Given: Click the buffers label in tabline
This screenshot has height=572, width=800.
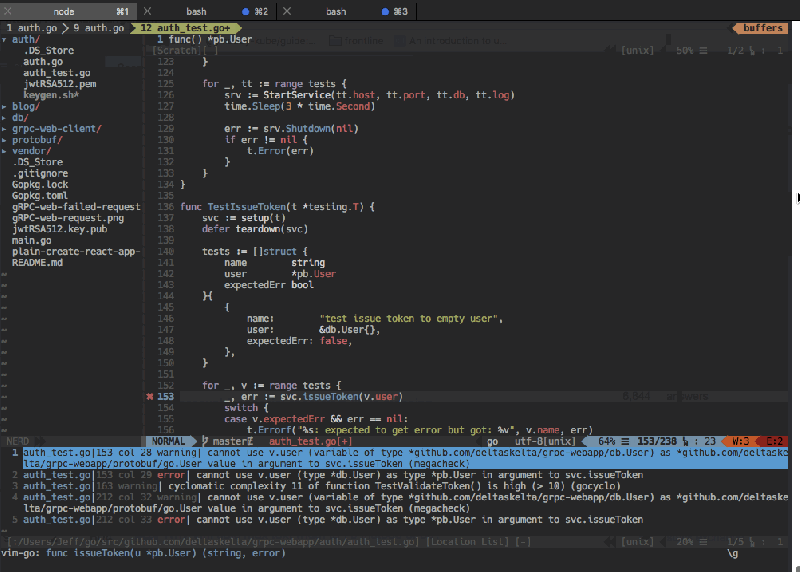Looking at the screenshot, I should (x=762, y=28).
